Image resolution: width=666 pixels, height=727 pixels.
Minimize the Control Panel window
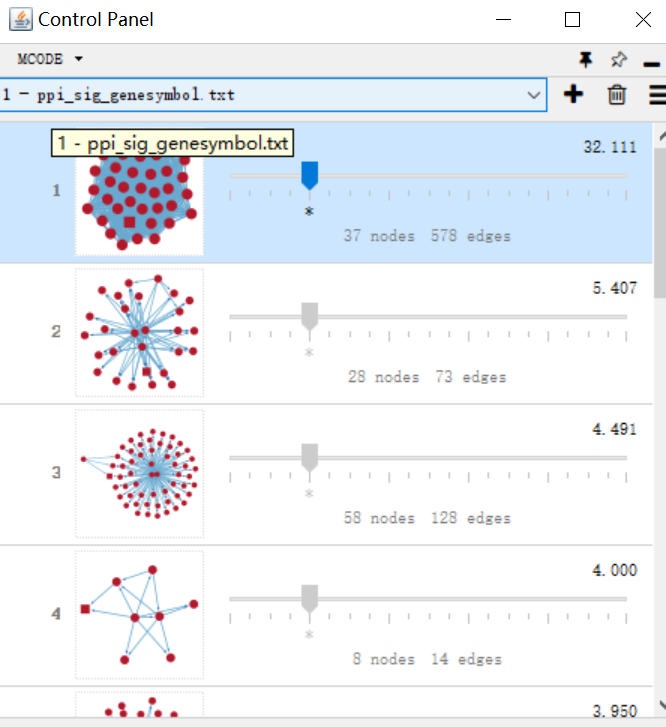point(503,19)
